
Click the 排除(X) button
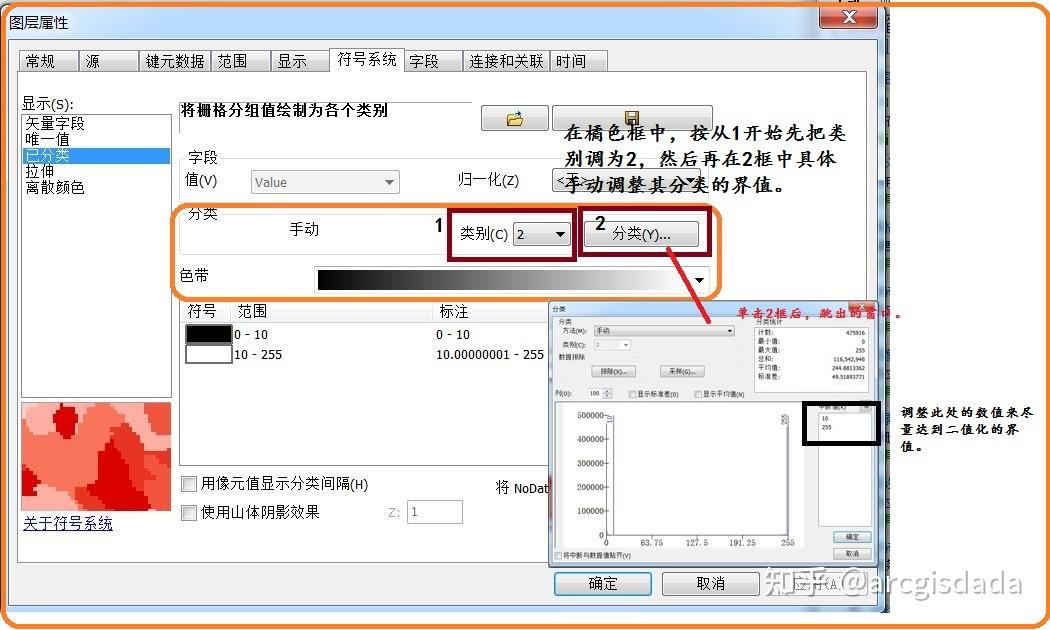click(x=614, y=370)
